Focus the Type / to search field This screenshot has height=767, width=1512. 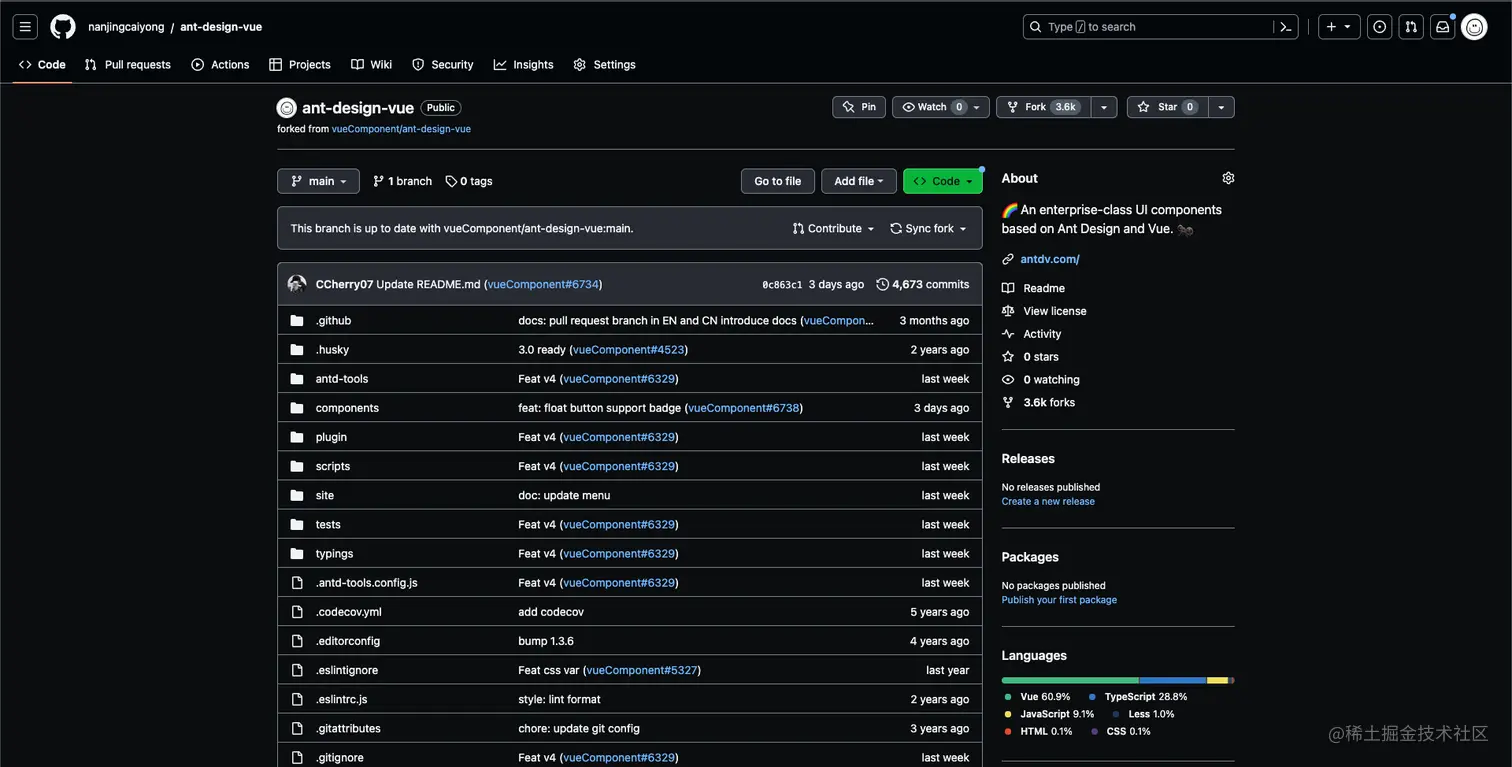tap(1147, 27)
